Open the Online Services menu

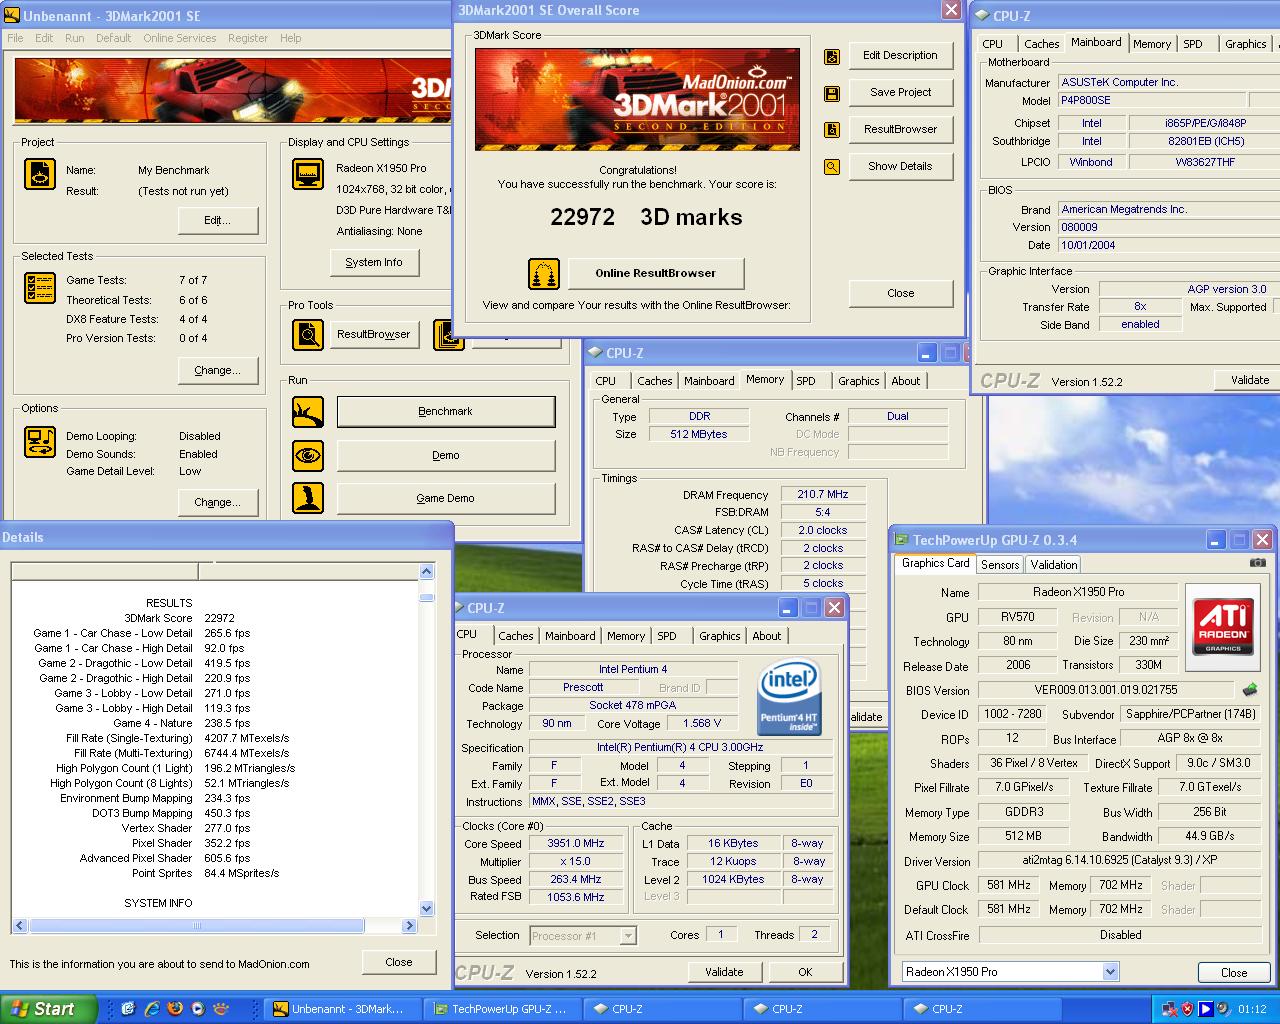tap(179, 38)
